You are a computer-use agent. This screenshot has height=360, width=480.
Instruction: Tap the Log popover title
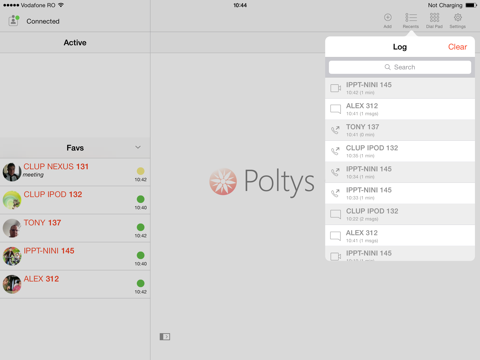[400, 47]
